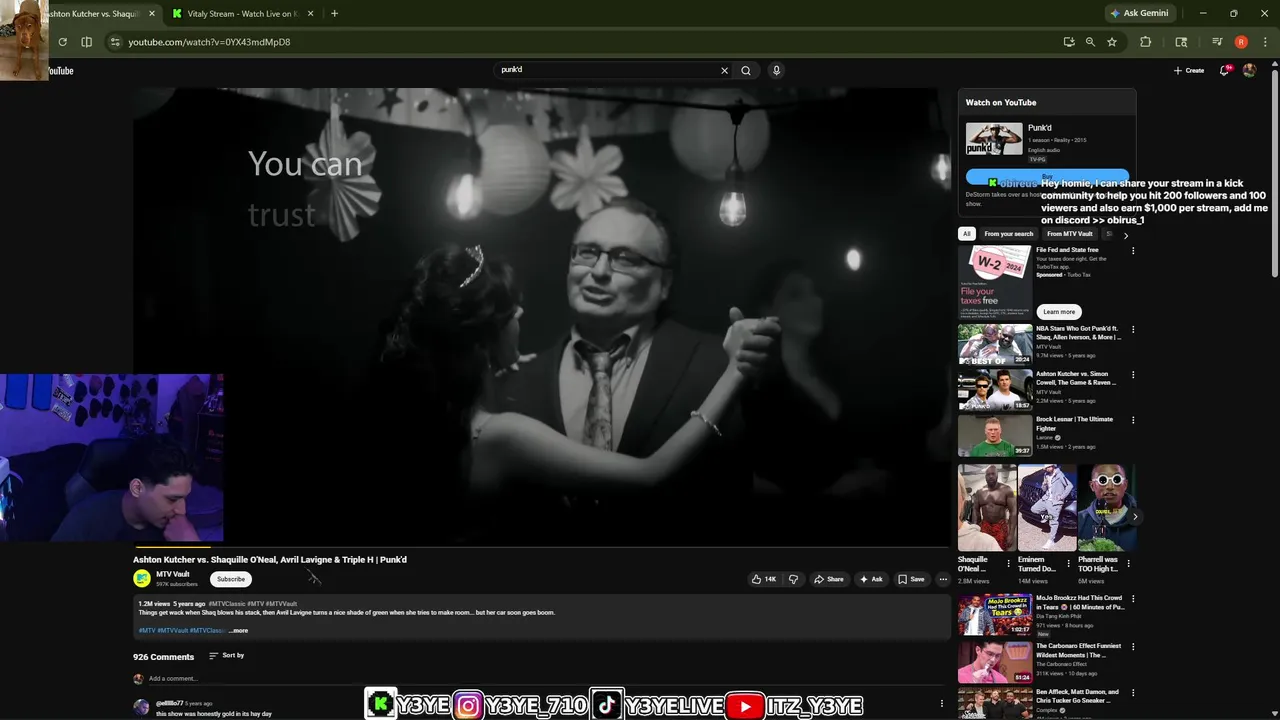The height and width of the screenshot is (720, 1280).
Task: Show more filter chips with arrow
Action: click(x=1126, y=236)
